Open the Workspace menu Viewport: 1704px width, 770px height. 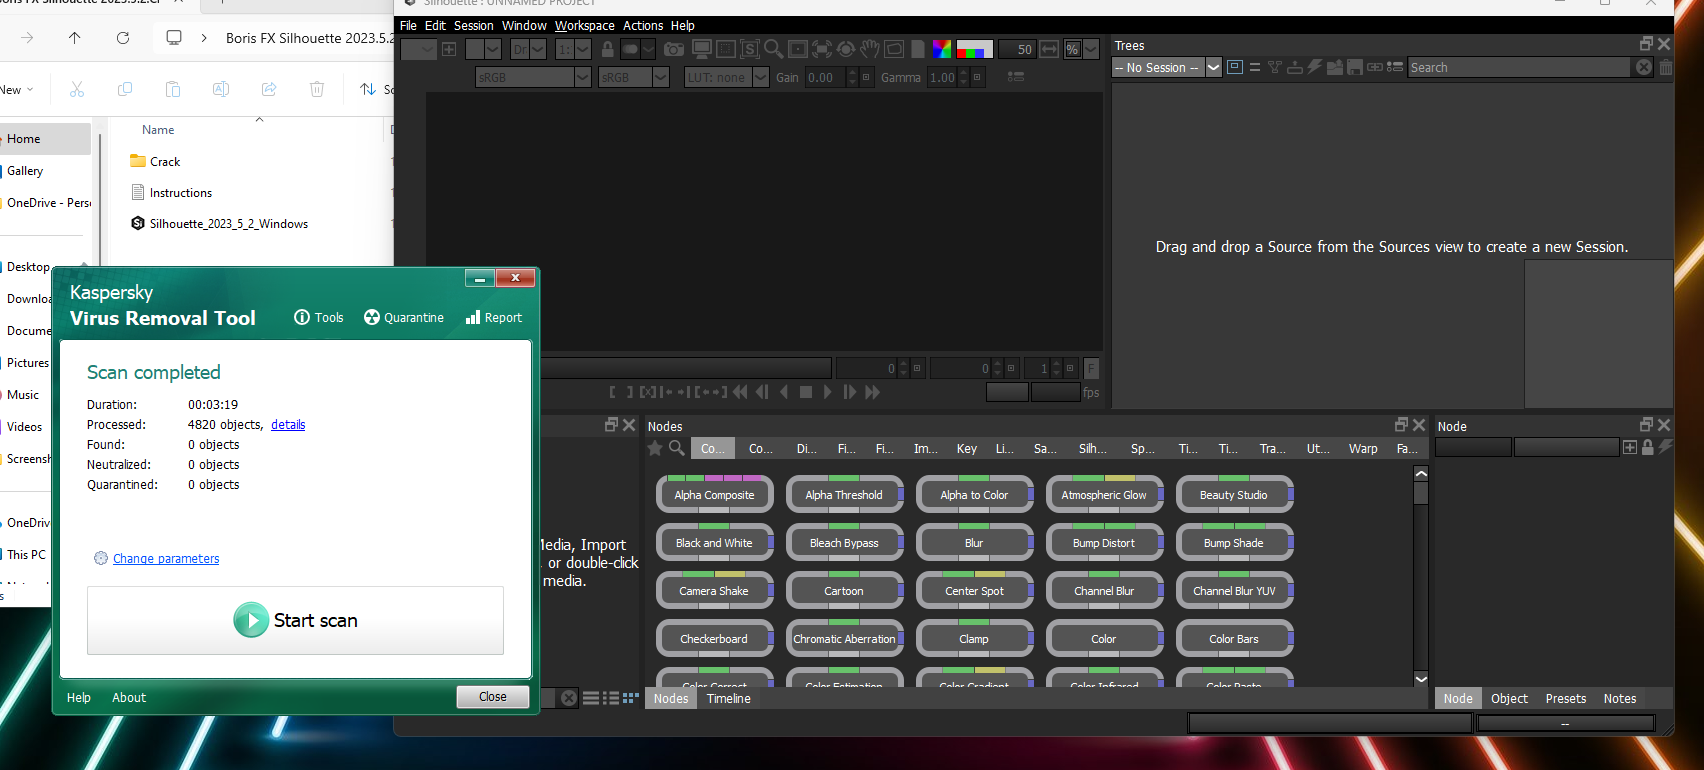point(585,25)
